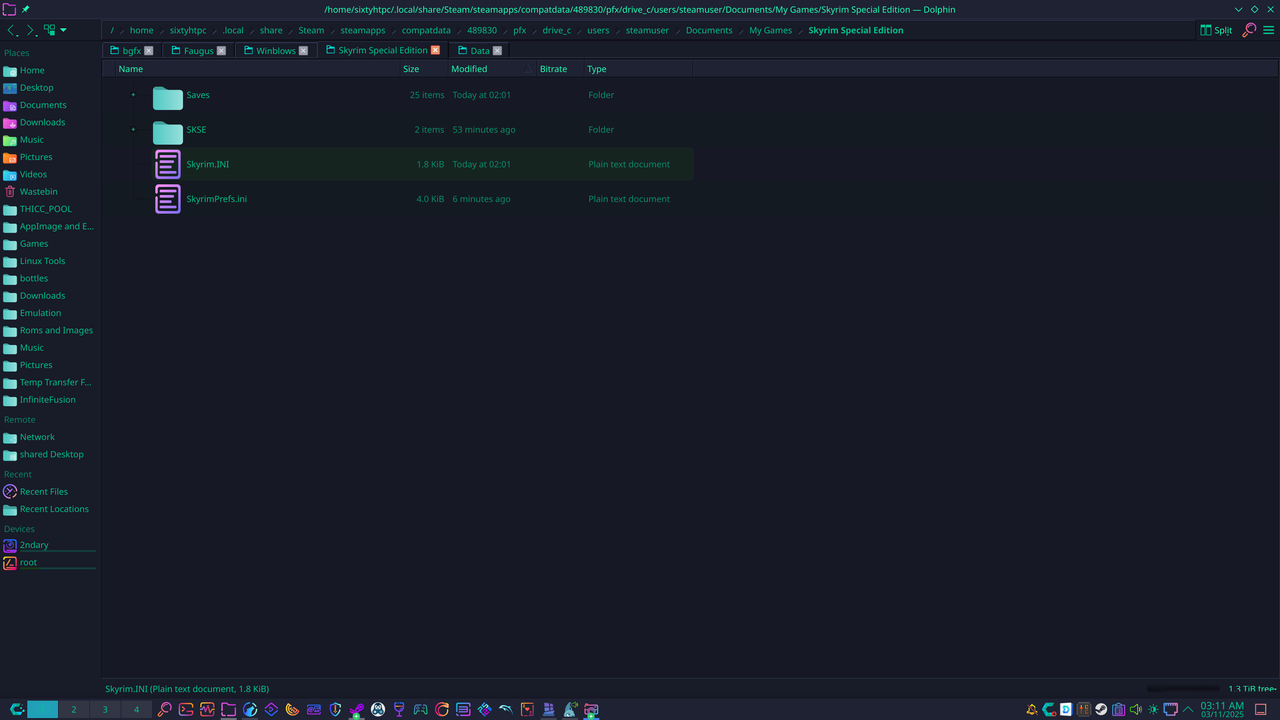Toggle Split view in Dolphin
This screenshot has width=1280, height=720.
pos(1215,30)
